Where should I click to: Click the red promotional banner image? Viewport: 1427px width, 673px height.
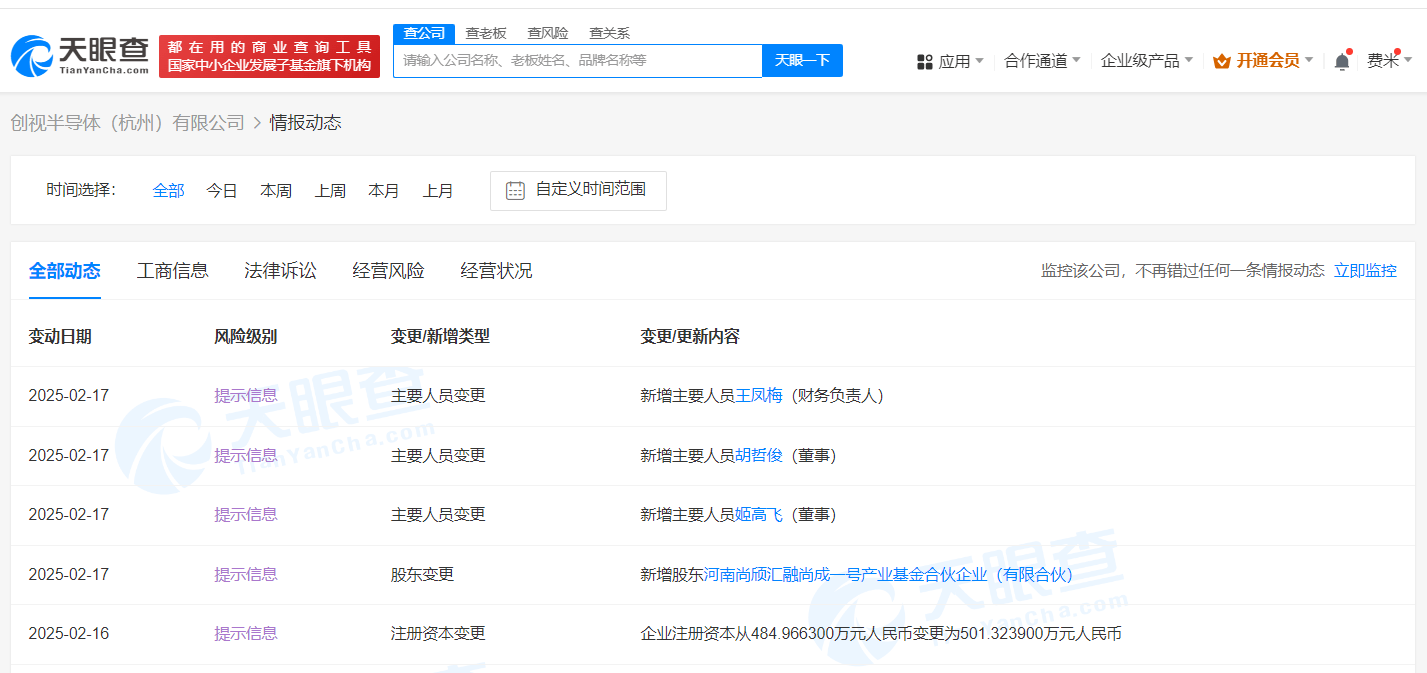coord(269,56)
